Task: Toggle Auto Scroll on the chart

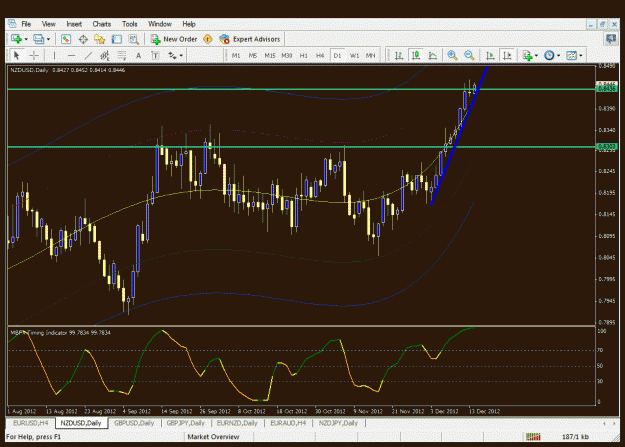Action: pos(490,55)
